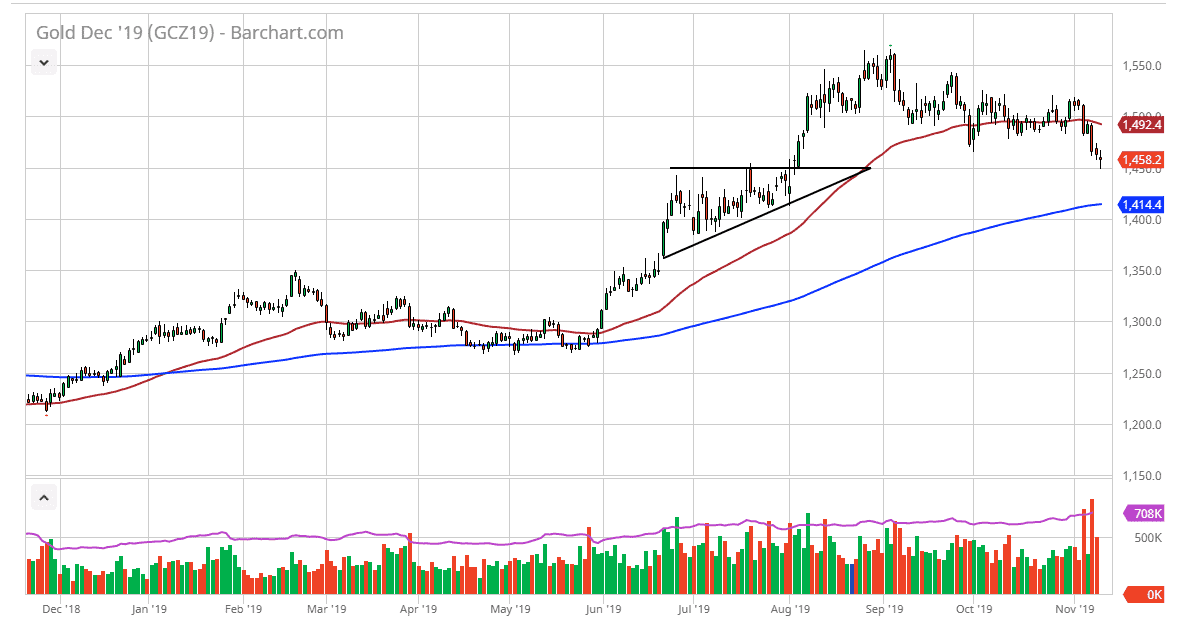Select the red 0K volume flag

[1146, 592]
